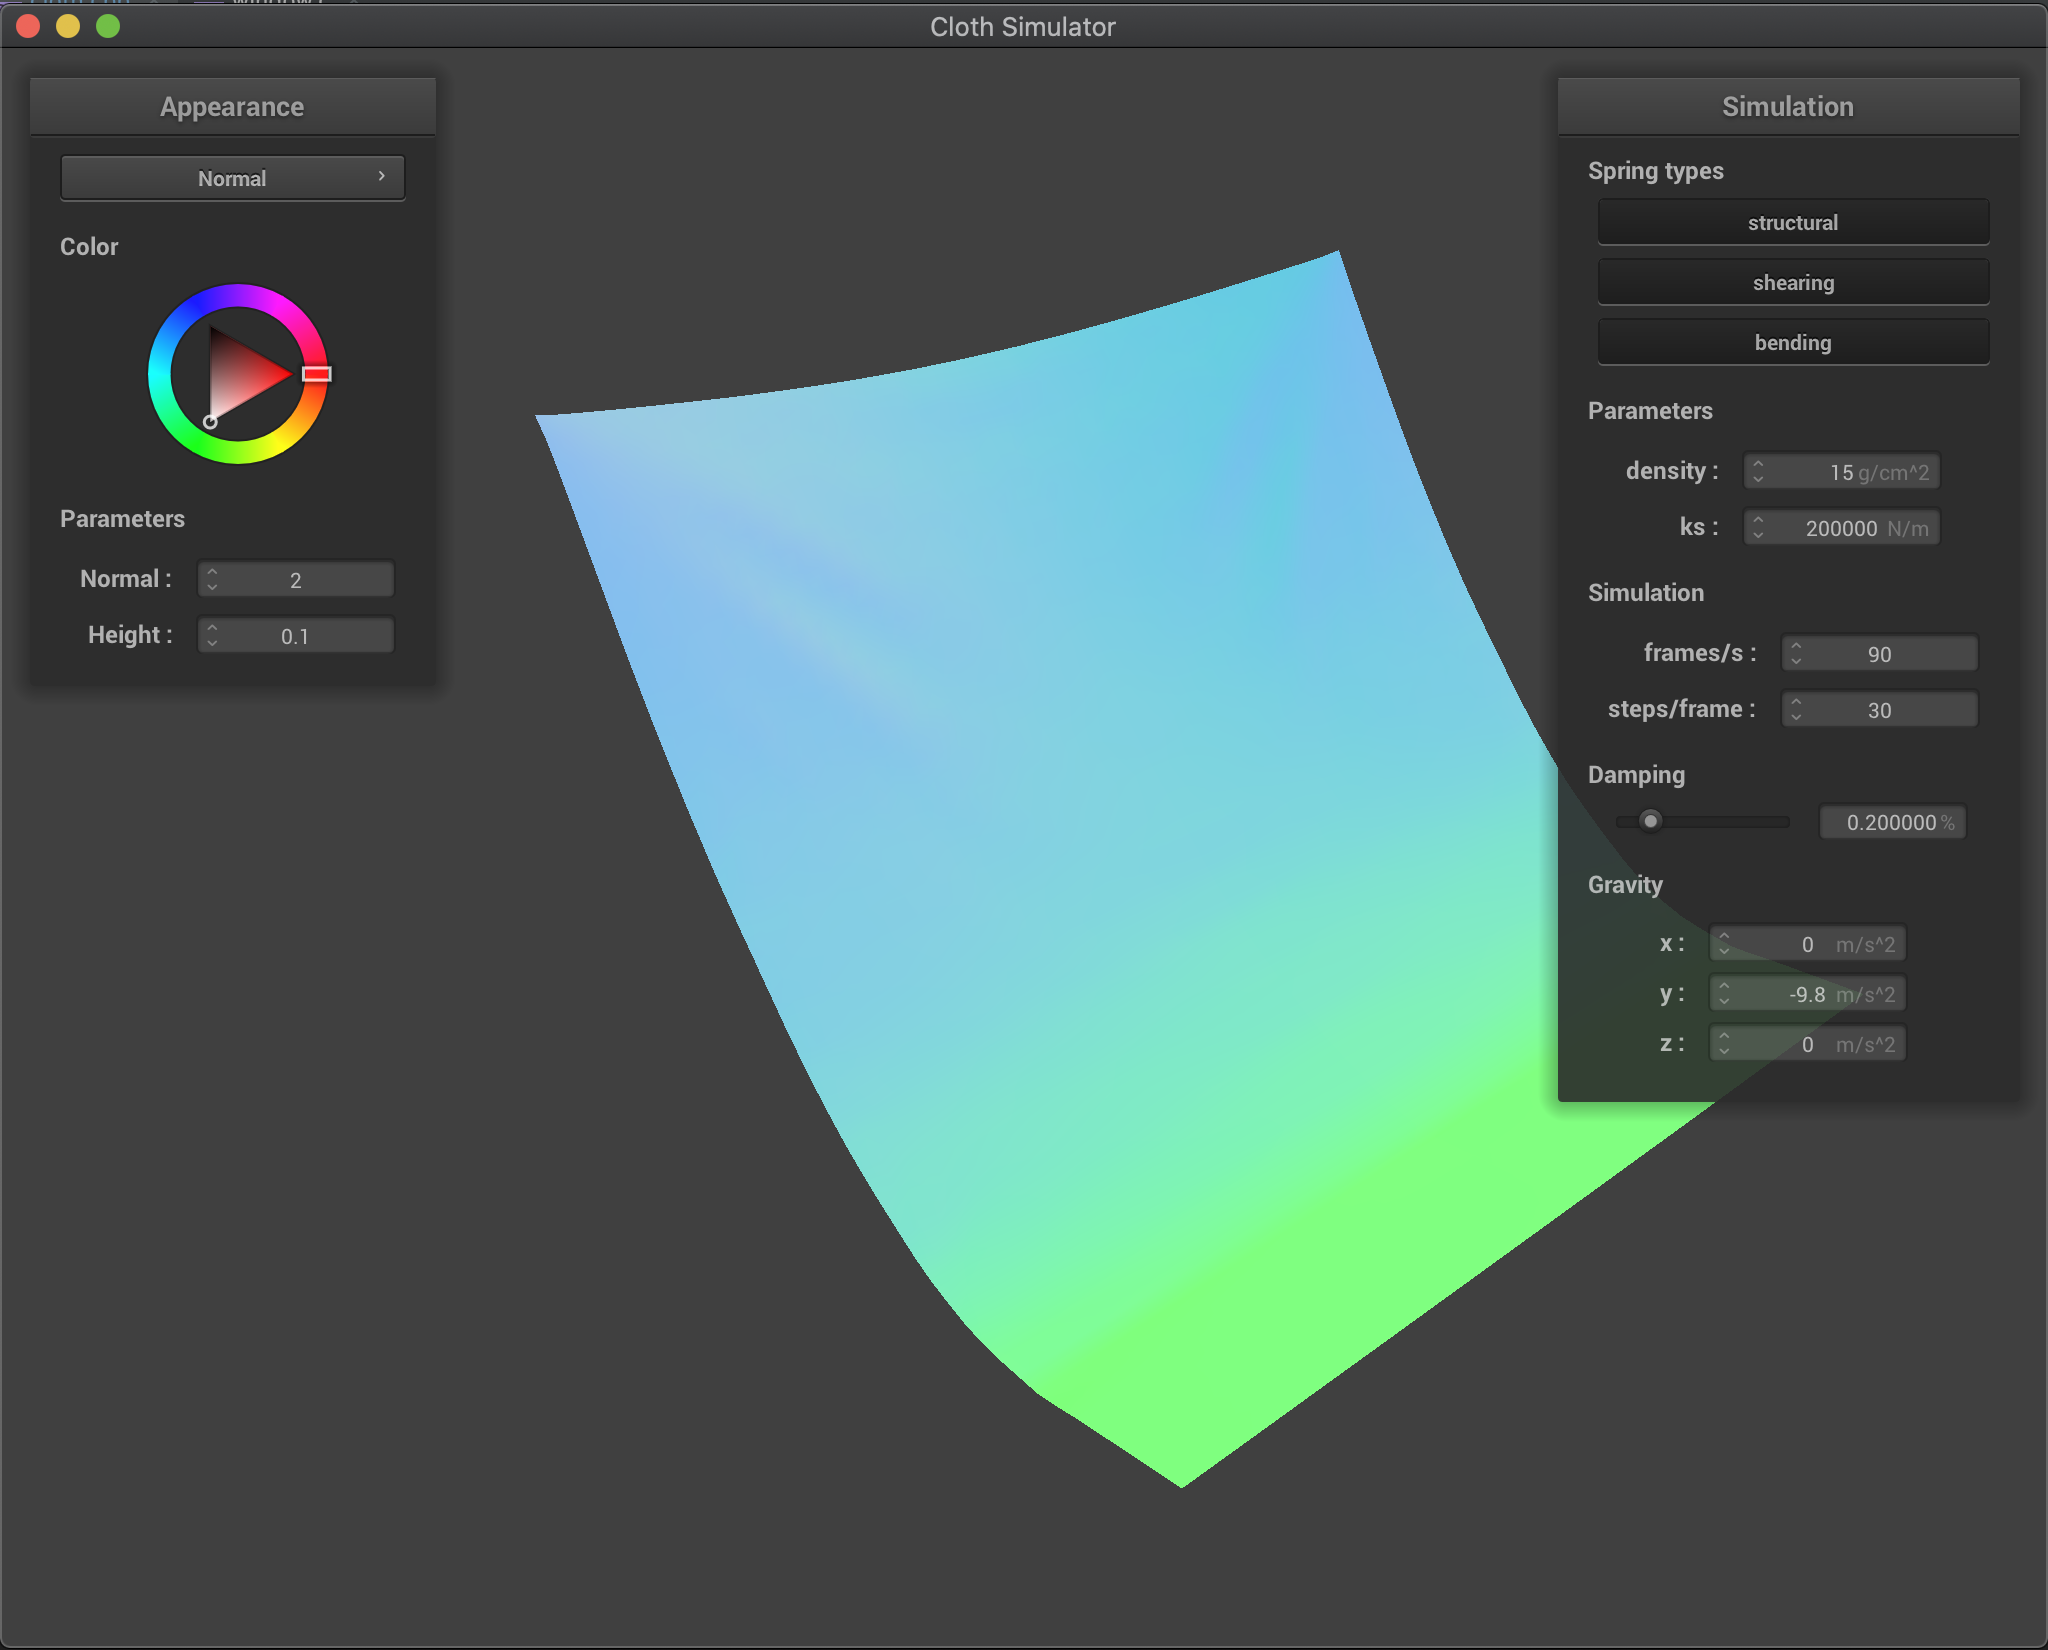2048x1650 pixels.
Task: Toggle the structural spring type button
Action: (1792, 222)
